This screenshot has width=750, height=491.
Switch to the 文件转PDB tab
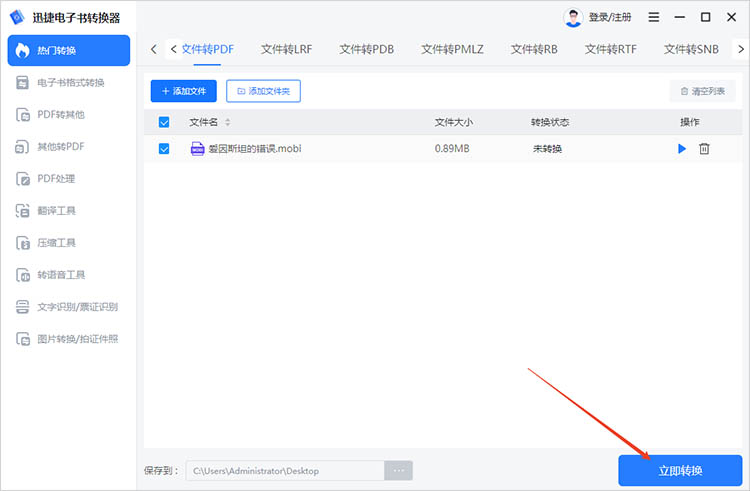(366, 49)
